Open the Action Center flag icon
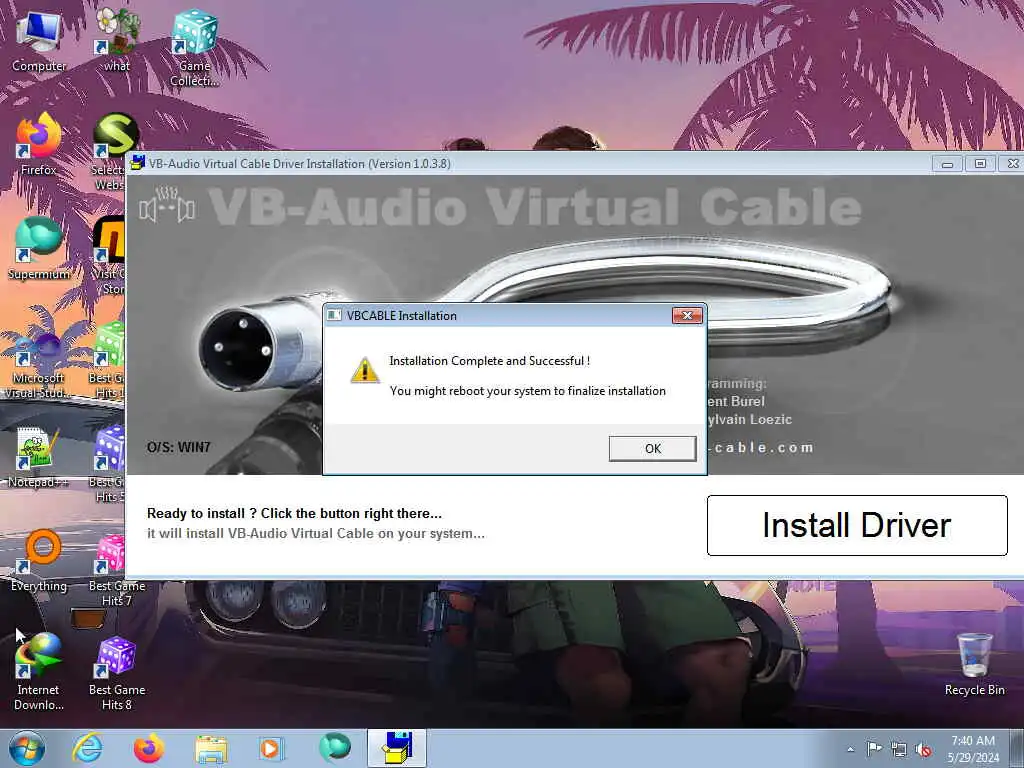This screenshot has width=1024, height=768. (874, 749)
